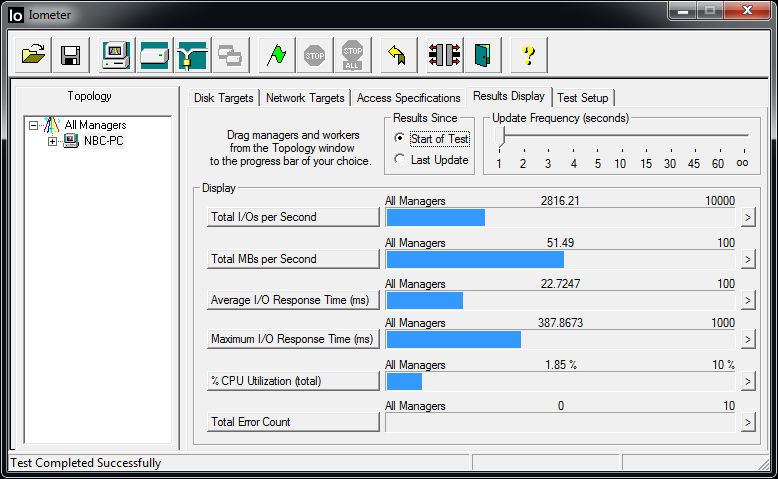Open chart arrow for CPU Utilization

pyautogui.click(x=748, y=381)
